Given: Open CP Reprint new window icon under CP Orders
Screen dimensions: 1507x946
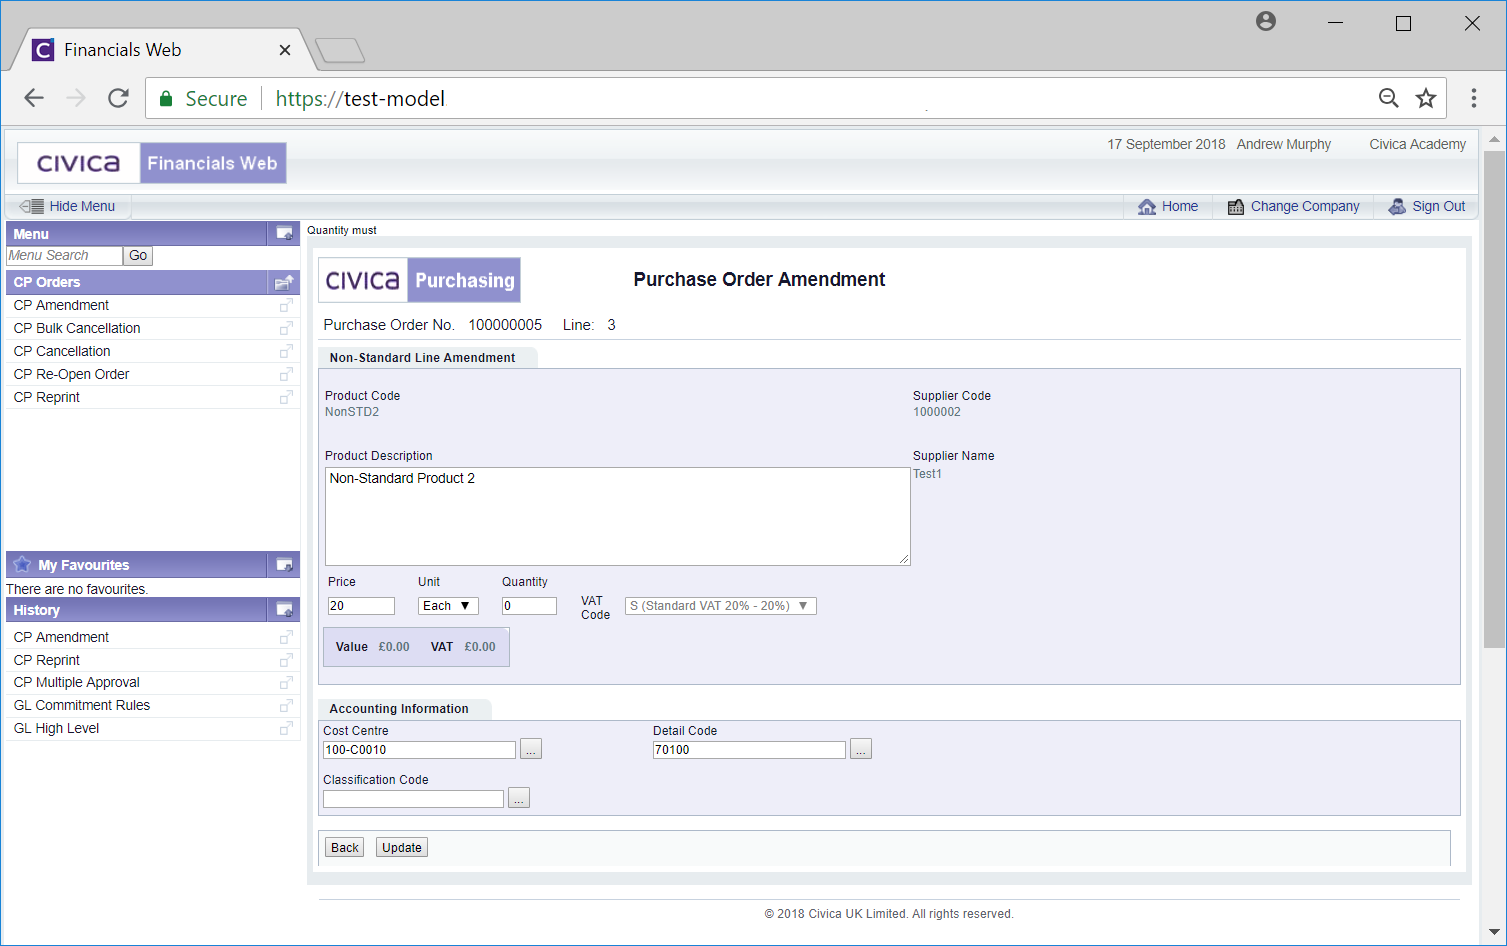Looking at the screenshot, I should point(286,397).
